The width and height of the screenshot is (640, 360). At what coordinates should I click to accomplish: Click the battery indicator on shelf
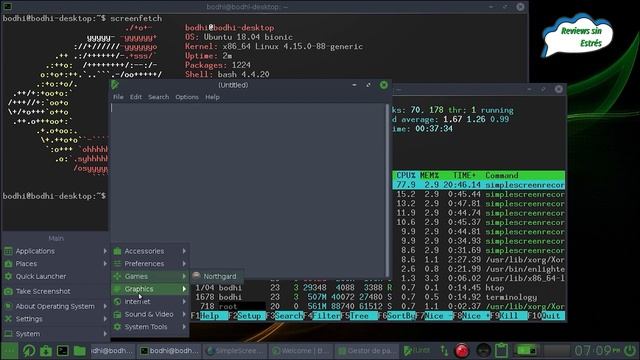point(527,351)
